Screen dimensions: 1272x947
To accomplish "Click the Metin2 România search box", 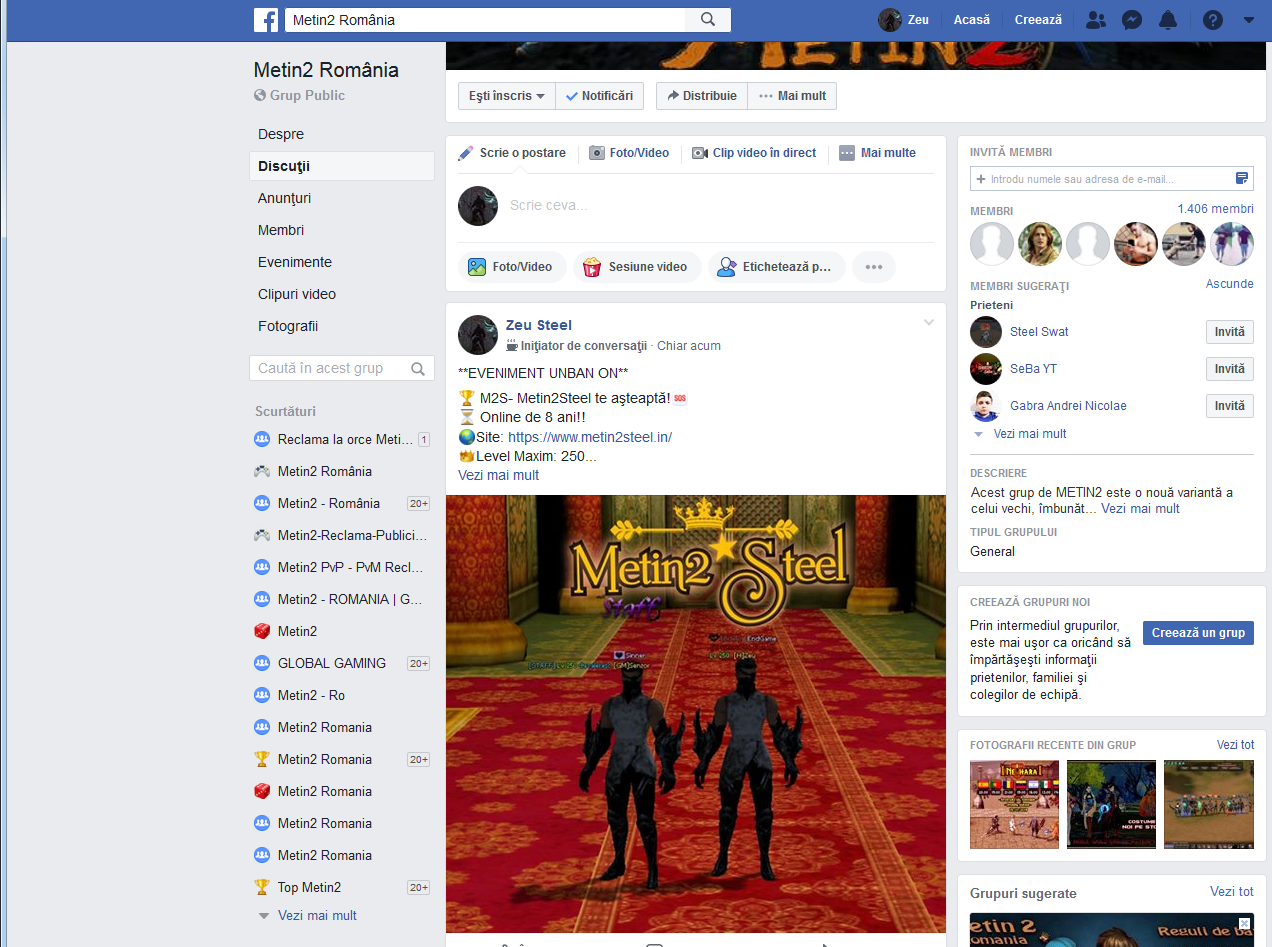I will 486,20.
